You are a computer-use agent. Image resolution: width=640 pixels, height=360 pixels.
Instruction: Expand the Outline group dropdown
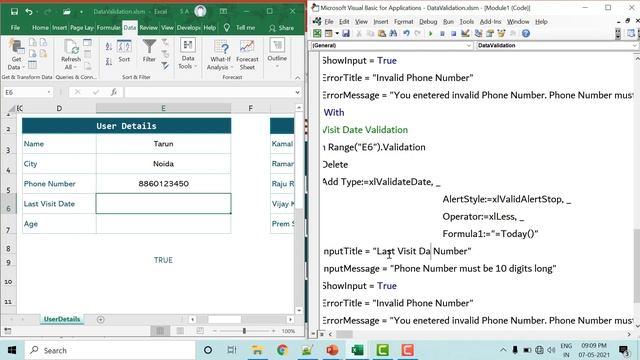(x=277, y=53)
